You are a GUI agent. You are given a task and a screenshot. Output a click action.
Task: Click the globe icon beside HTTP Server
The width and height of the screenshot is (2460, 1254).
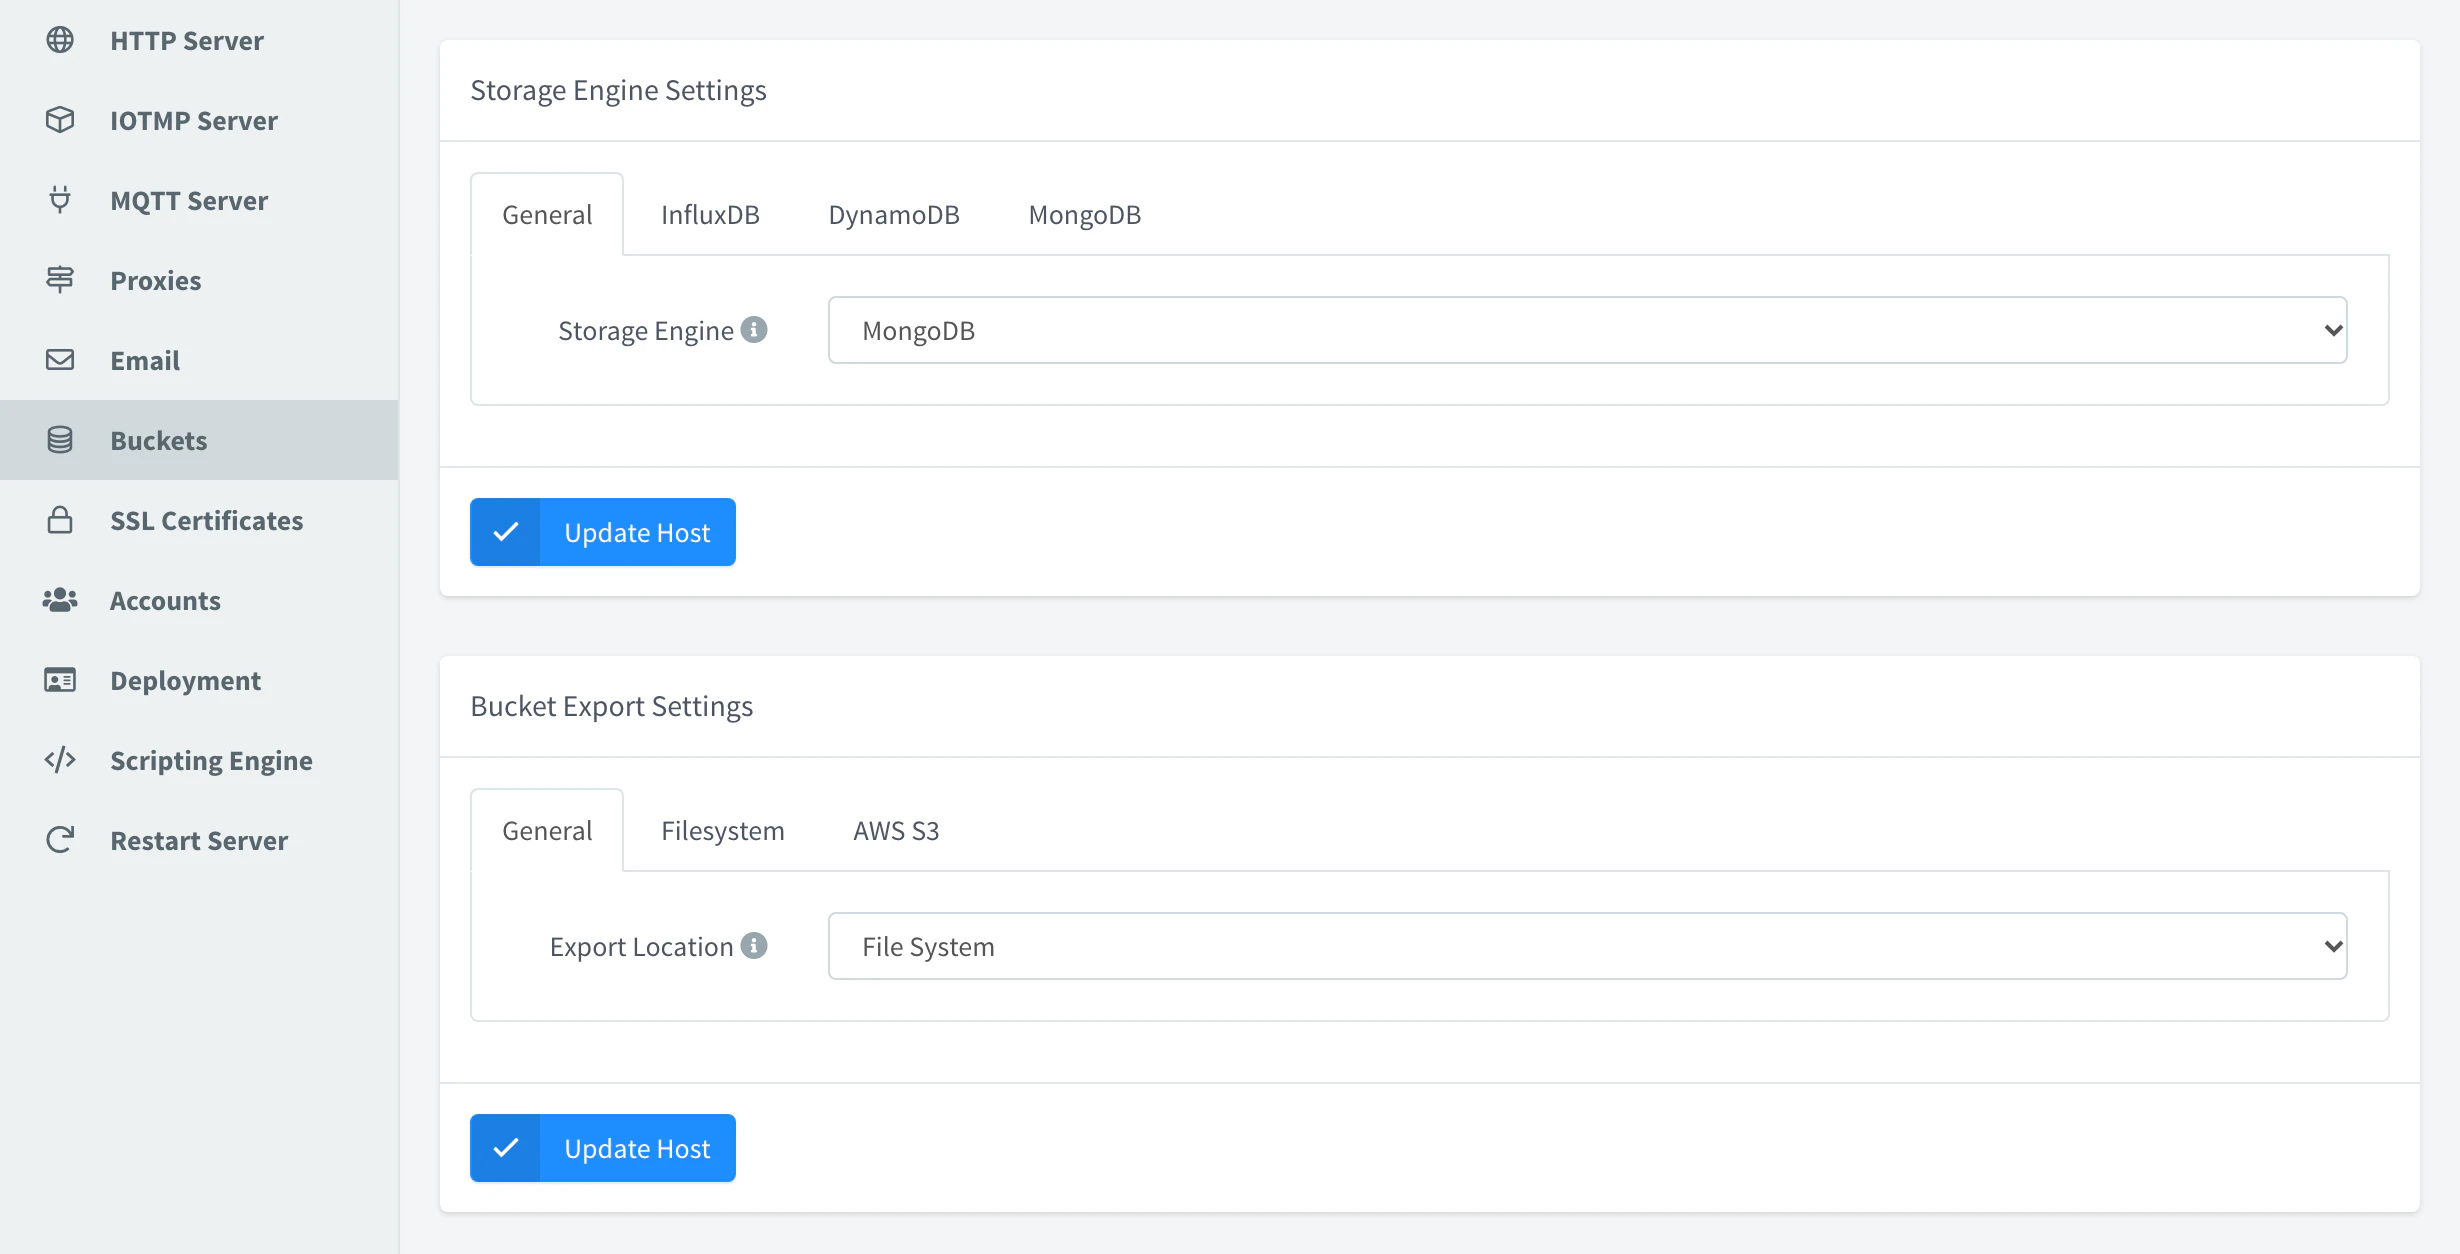(x=60, y=40)
